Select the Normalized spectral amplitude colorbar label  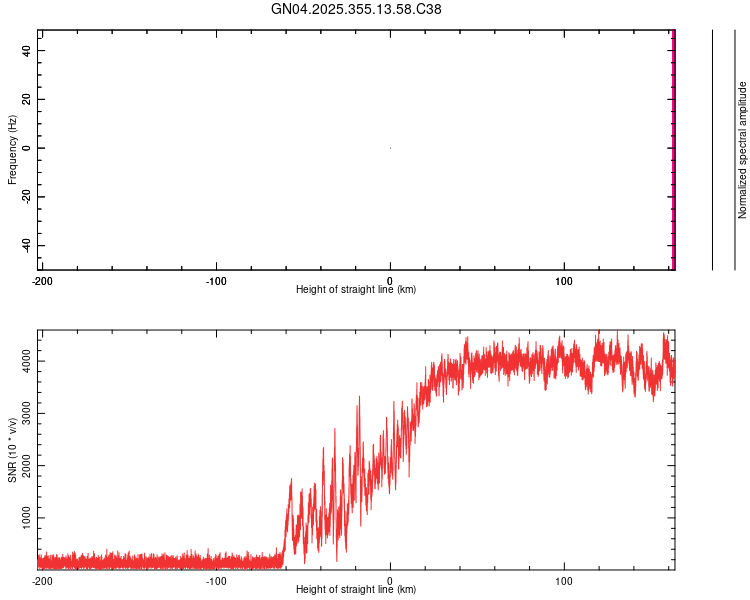tap(742, 150)
